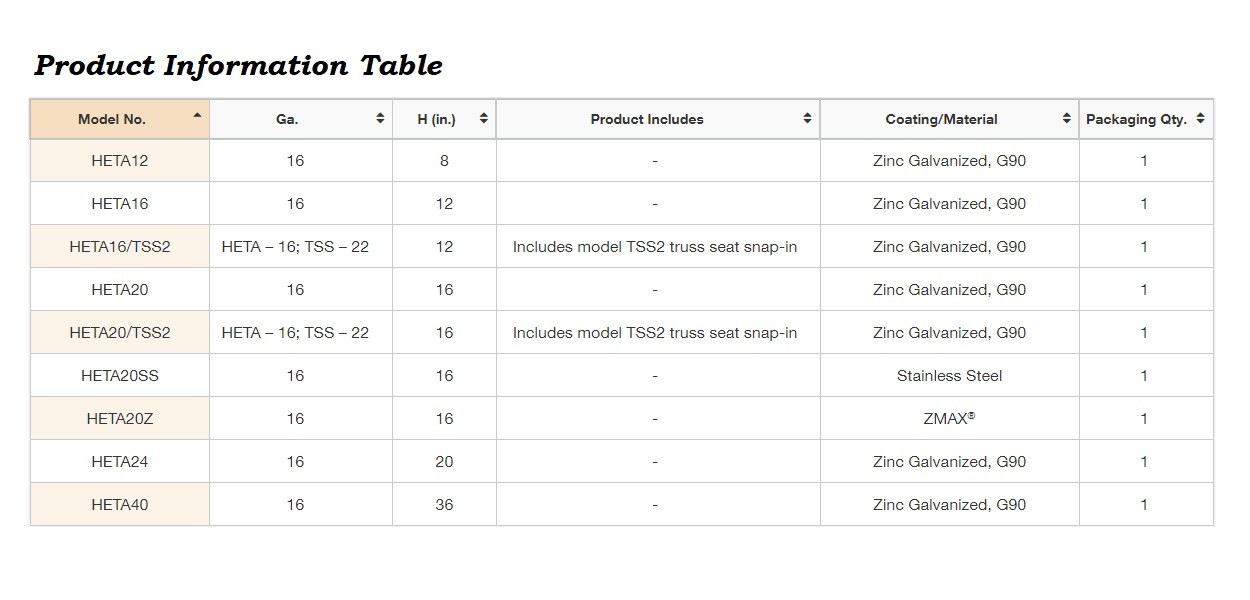Select the HETA16/TSS2 model cell
The height and width of the screenshot is (600, 1250).
pos(120,247)
